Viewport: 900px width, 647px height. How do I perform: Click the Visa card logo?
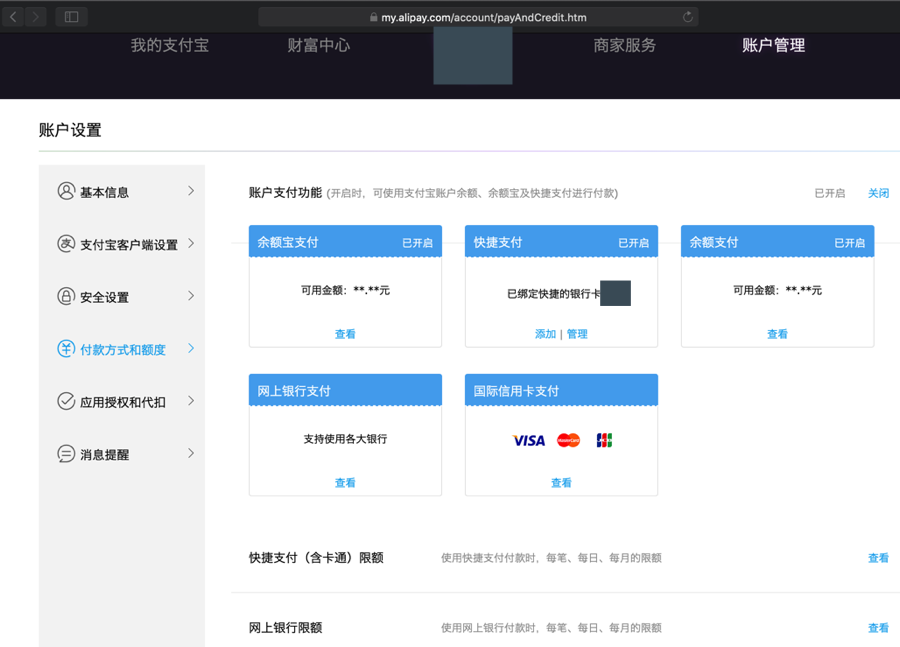[x=529, y=440]
